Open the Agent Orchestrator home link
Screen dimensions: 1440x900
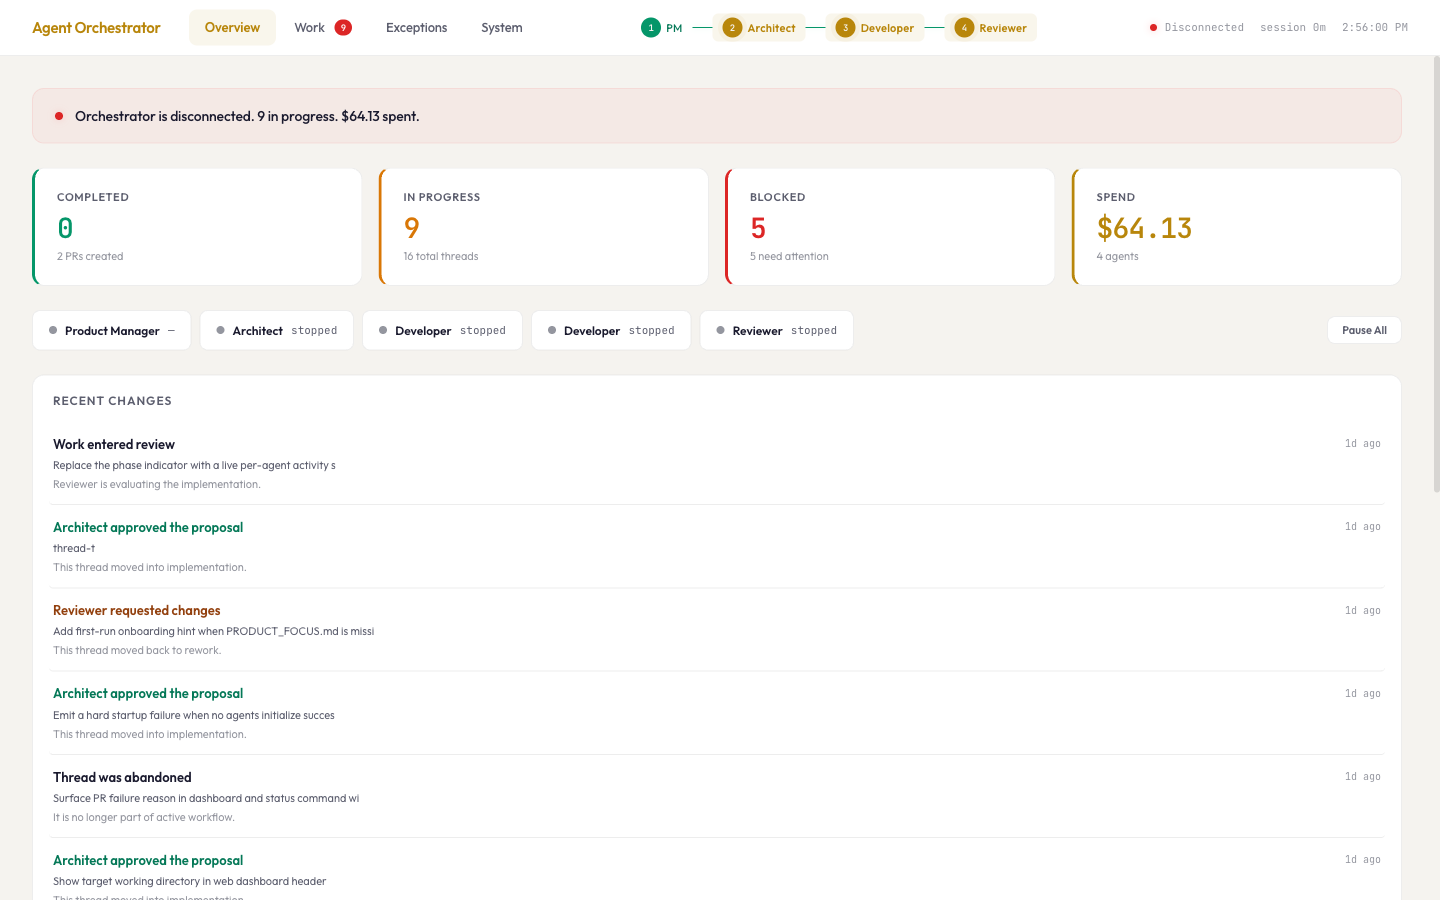pyautogui.click(x=96, y=27)
